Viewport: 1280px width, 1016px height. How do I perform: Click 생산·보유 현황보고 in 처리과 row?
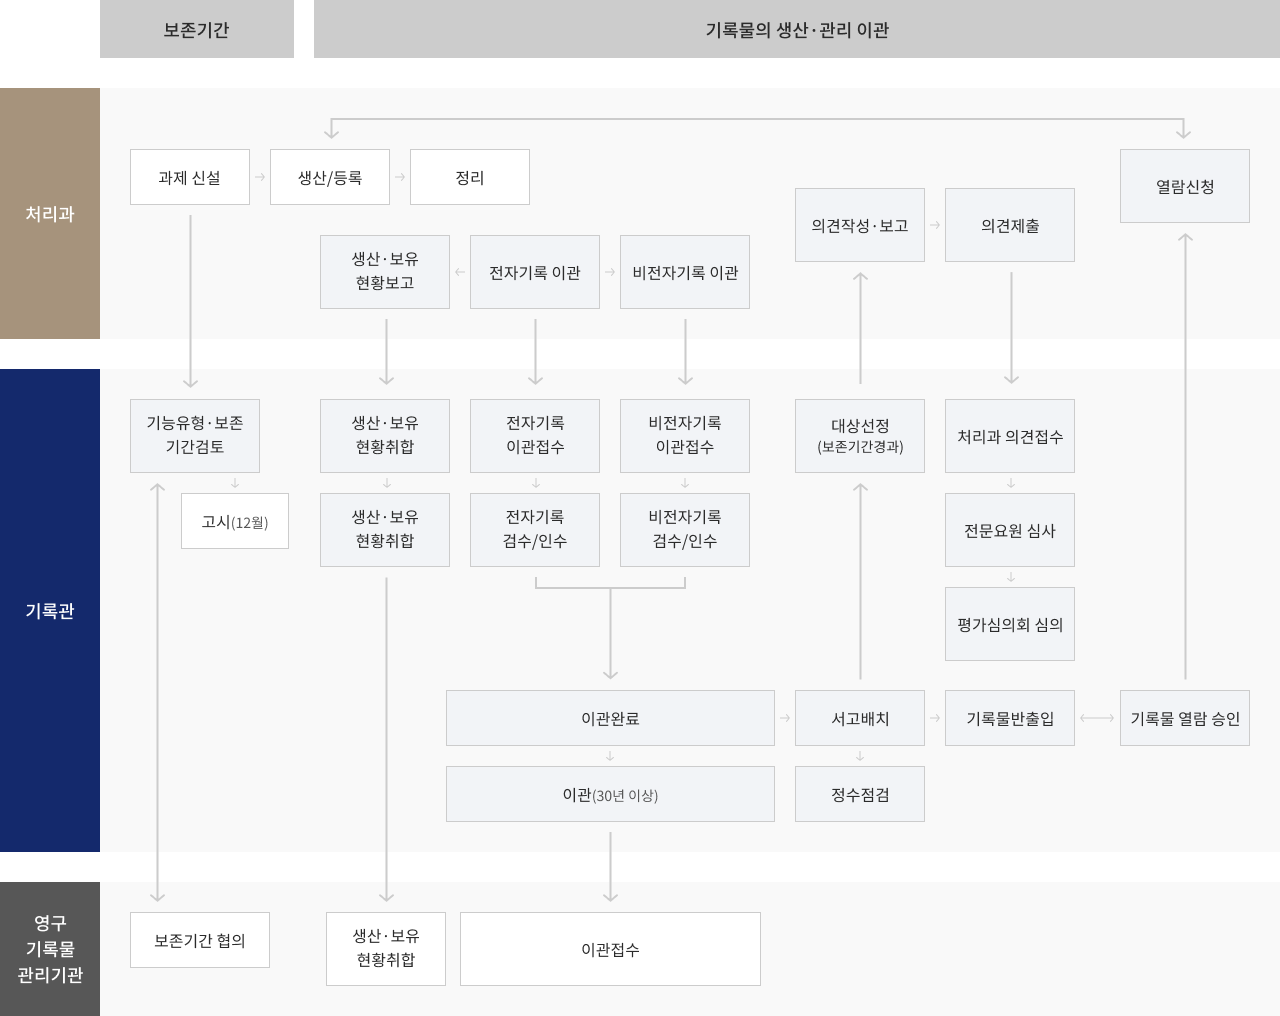385,271
